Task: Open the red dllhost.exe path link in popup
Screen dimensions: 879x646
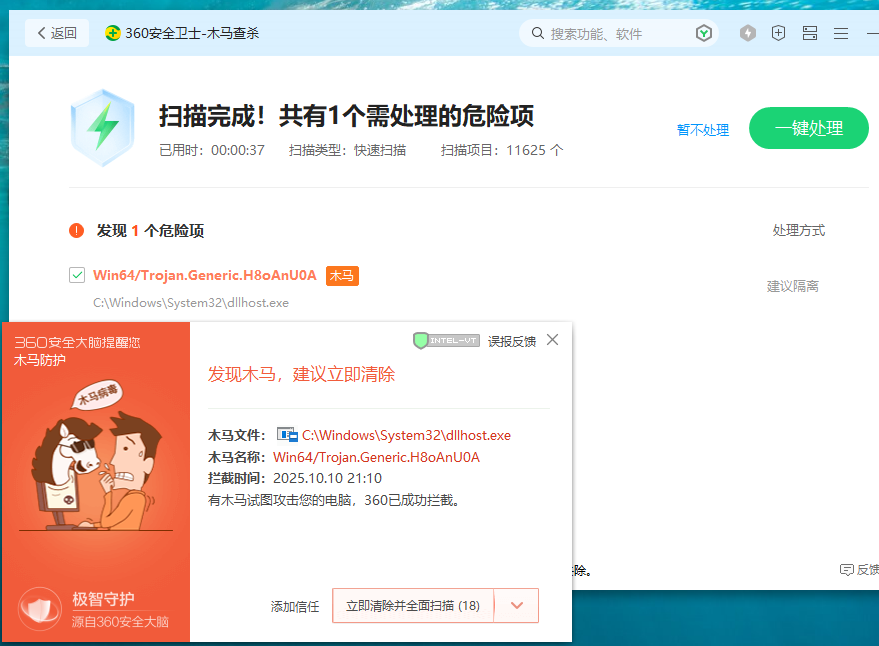Action: point(406,435)
